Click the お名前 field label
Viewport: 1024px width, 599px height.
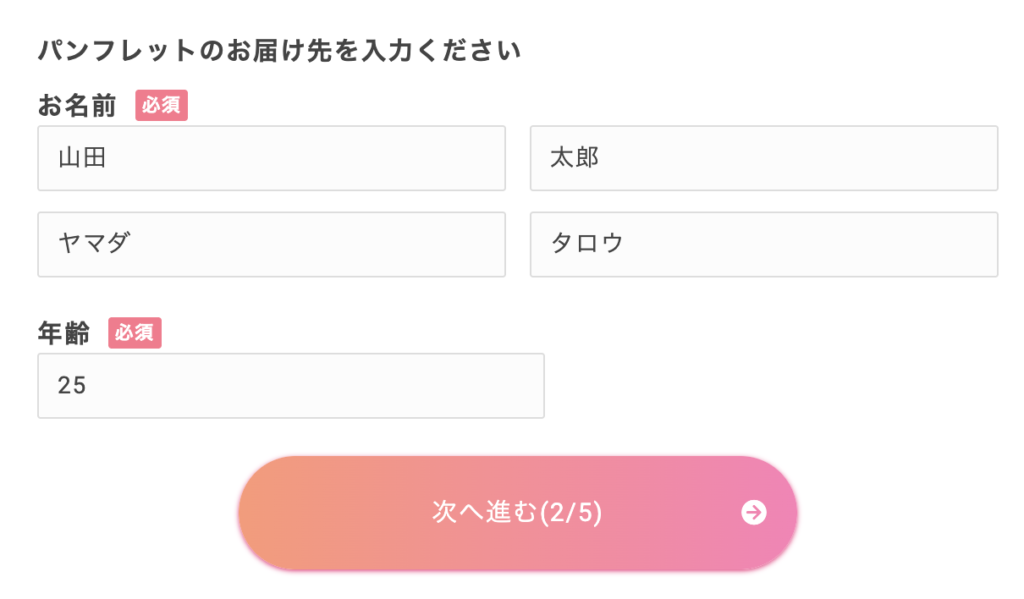(78, 105)
